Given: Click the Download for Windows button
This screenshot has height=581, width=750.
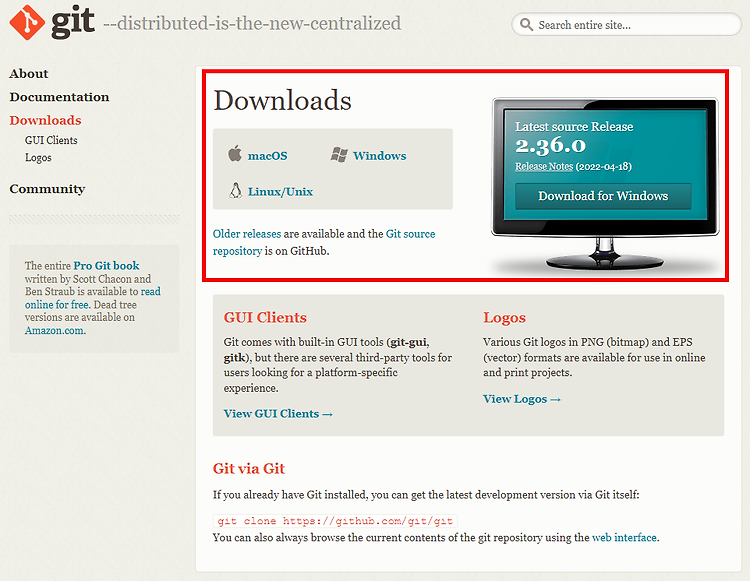Looking at the screenshot, I should tap(603, 196).
